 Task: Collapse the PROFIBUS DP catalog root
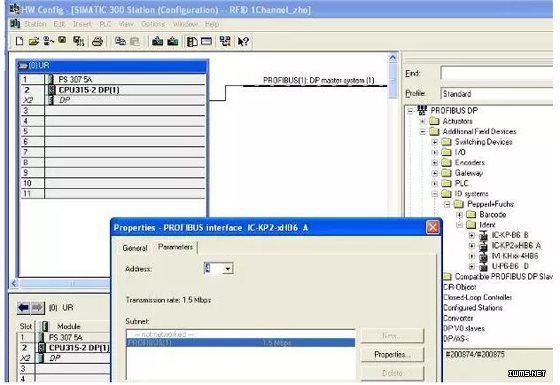point(410,111)
